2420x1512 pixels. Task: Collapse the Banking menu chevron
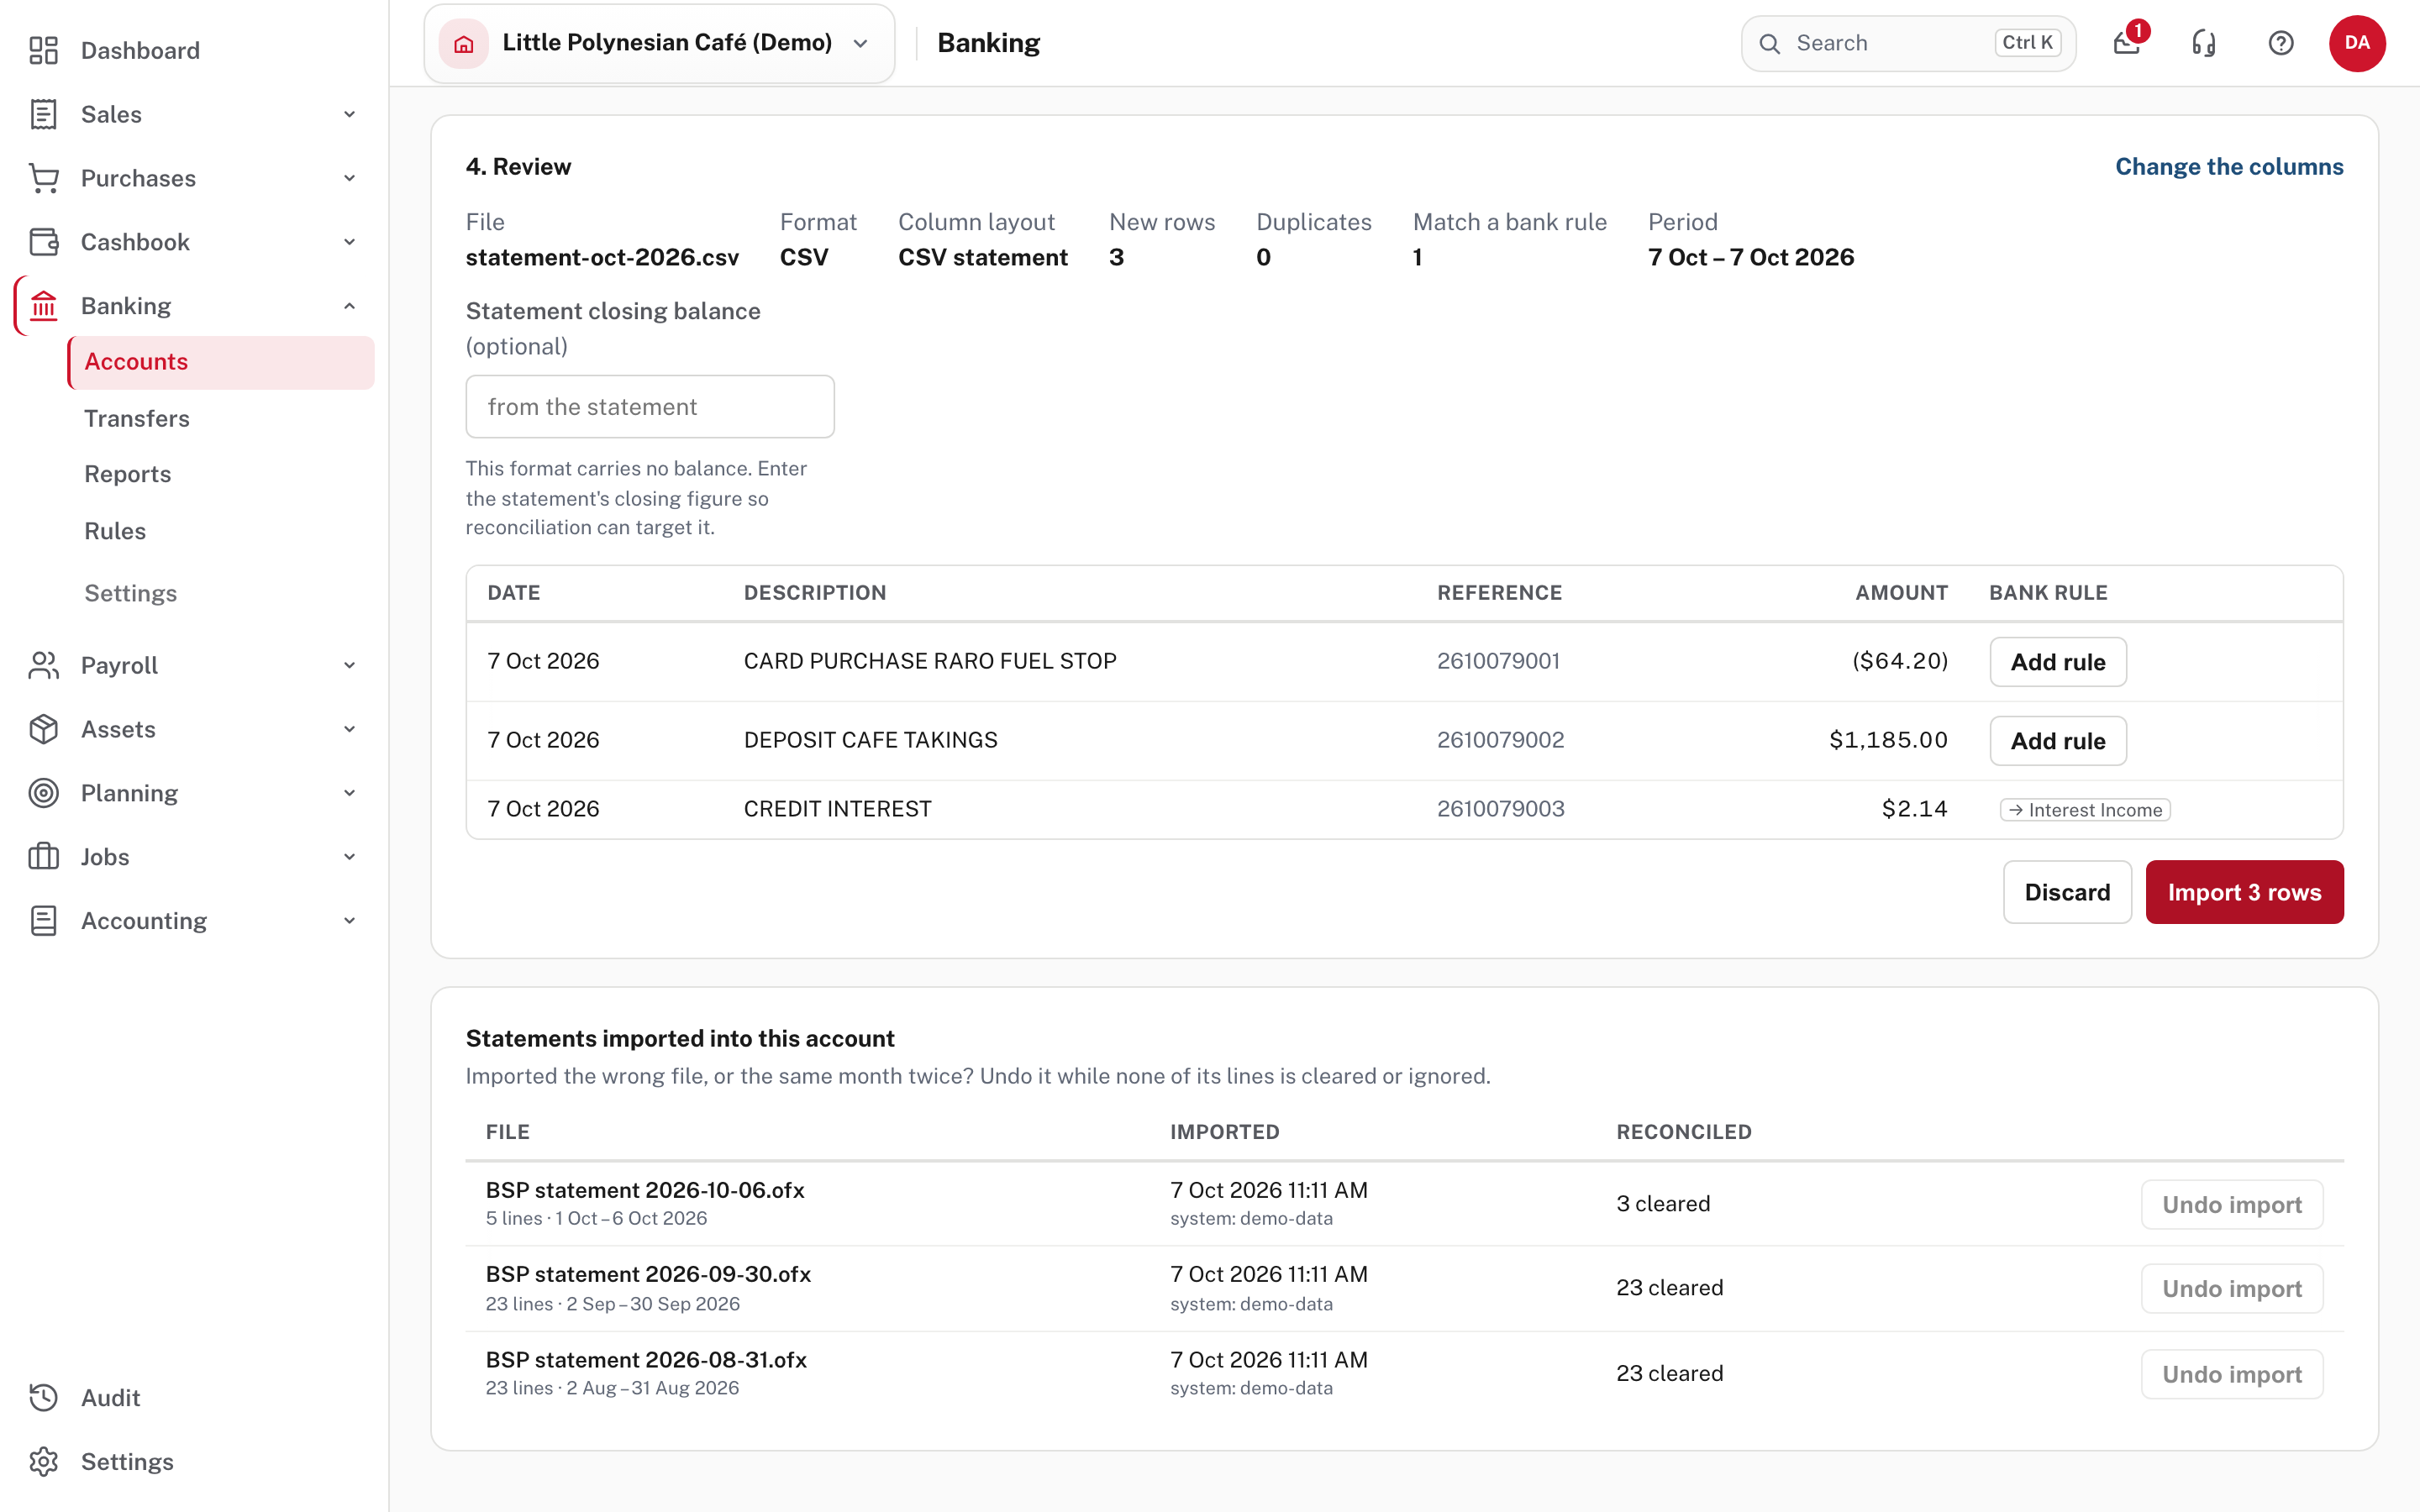349,306
